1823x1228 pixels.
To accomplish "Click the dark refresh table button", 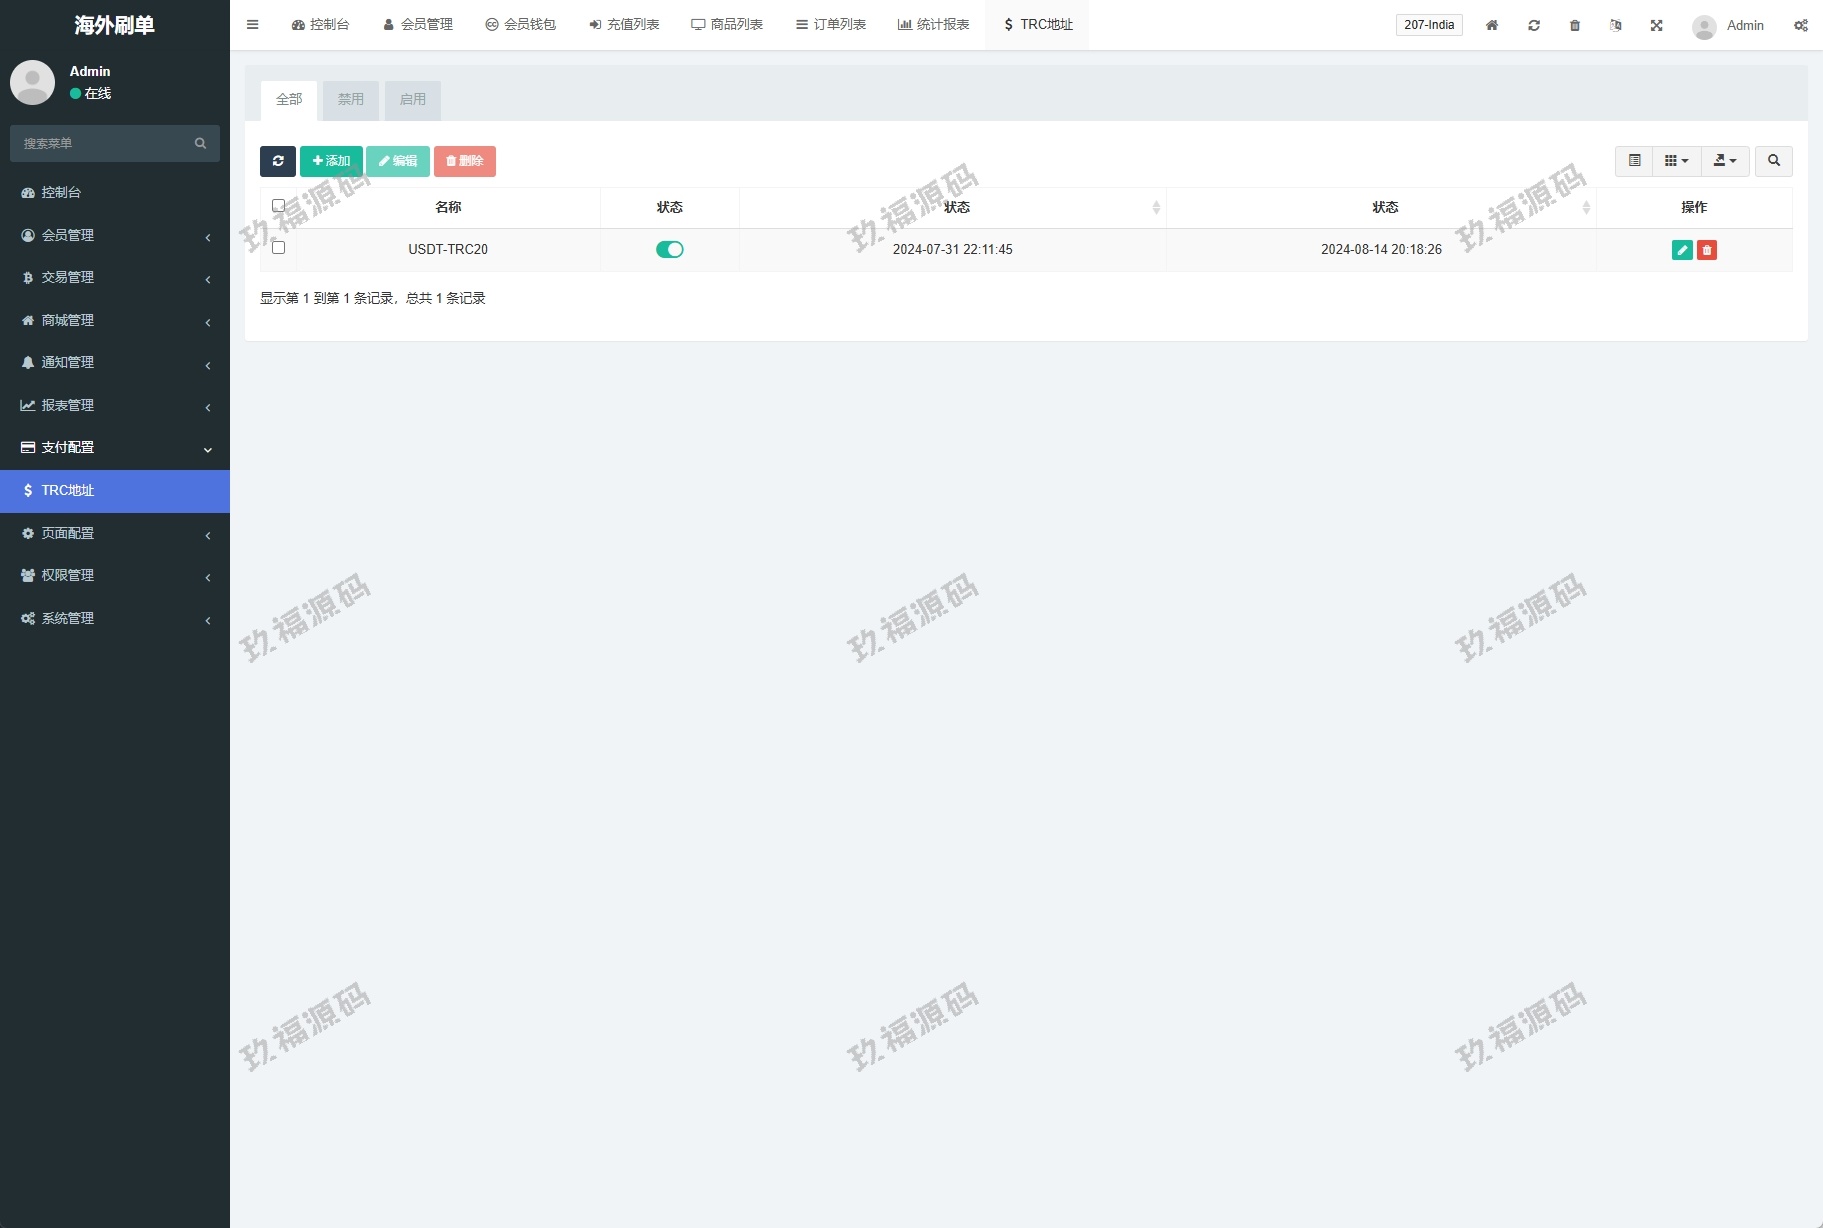I will tap(278, 161).
